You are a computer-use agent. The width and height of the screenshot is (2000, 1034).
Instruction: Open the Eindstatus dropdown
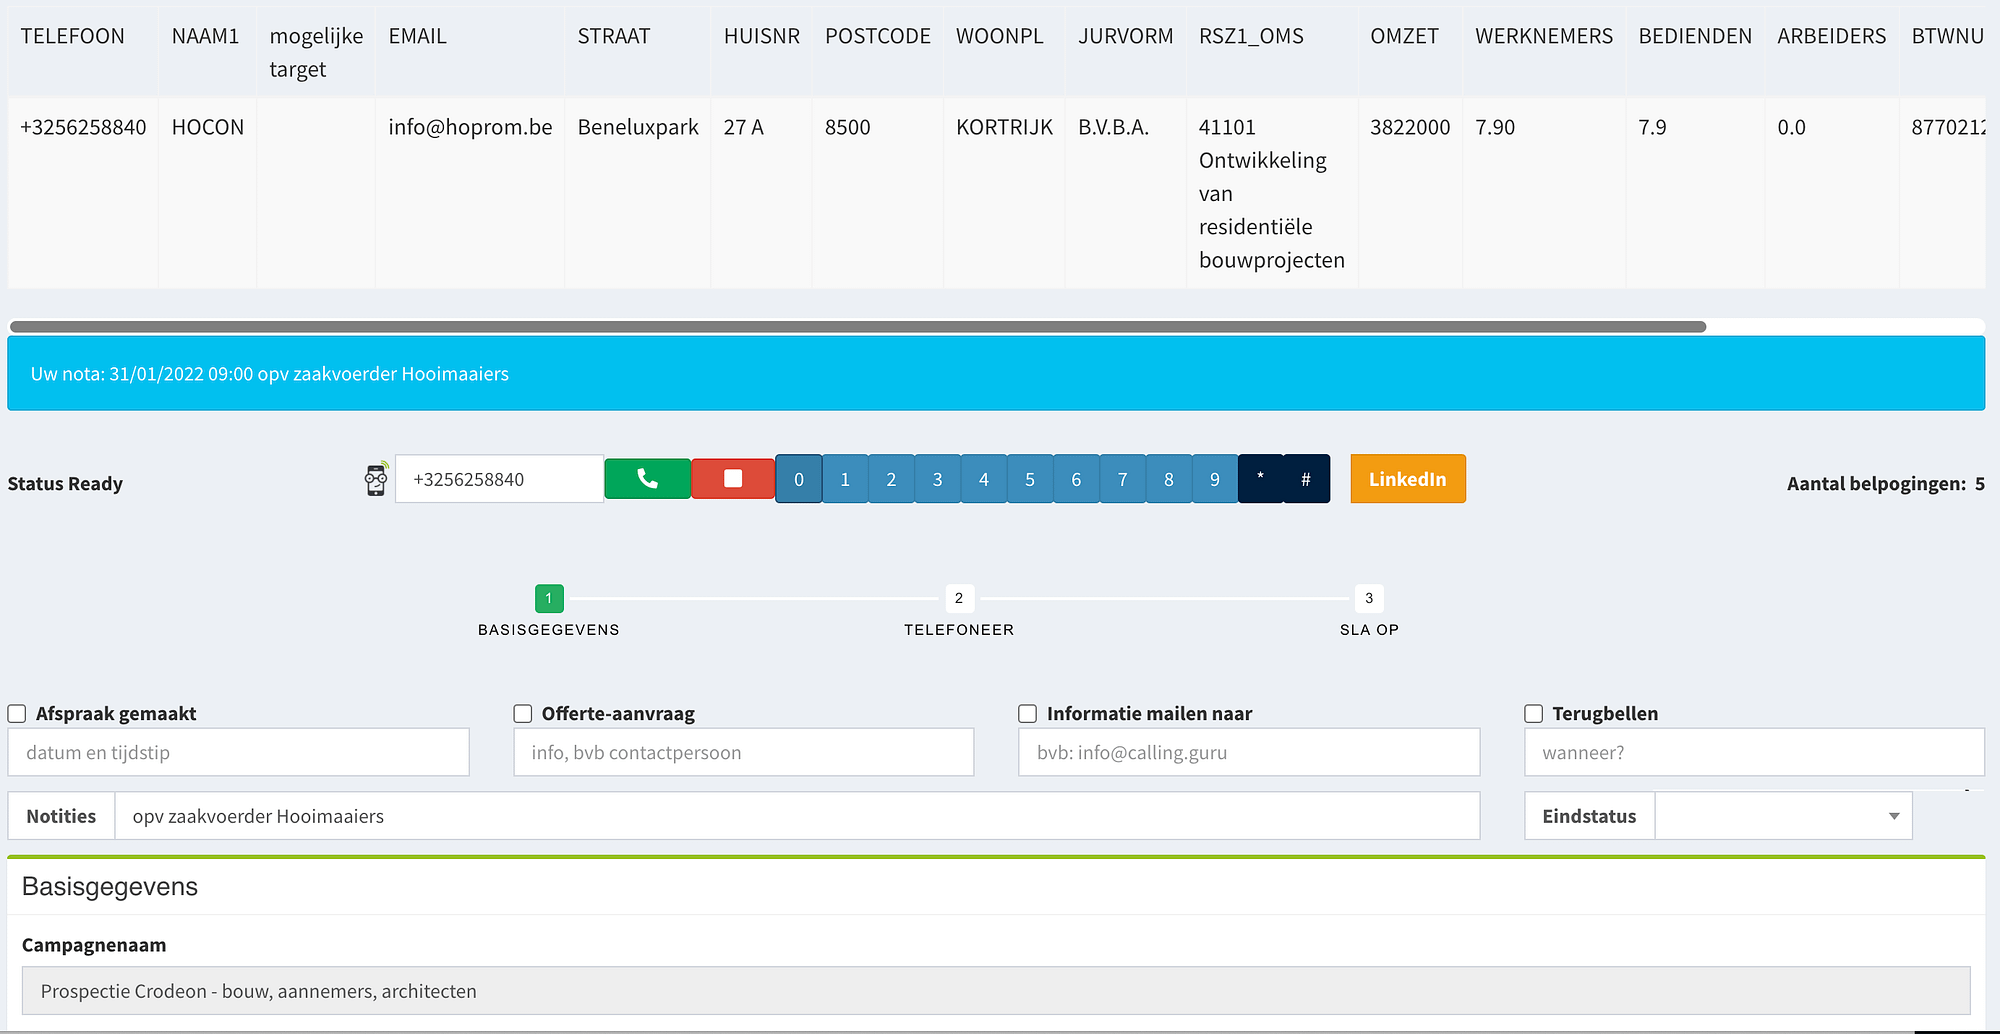click(1783, 816)
